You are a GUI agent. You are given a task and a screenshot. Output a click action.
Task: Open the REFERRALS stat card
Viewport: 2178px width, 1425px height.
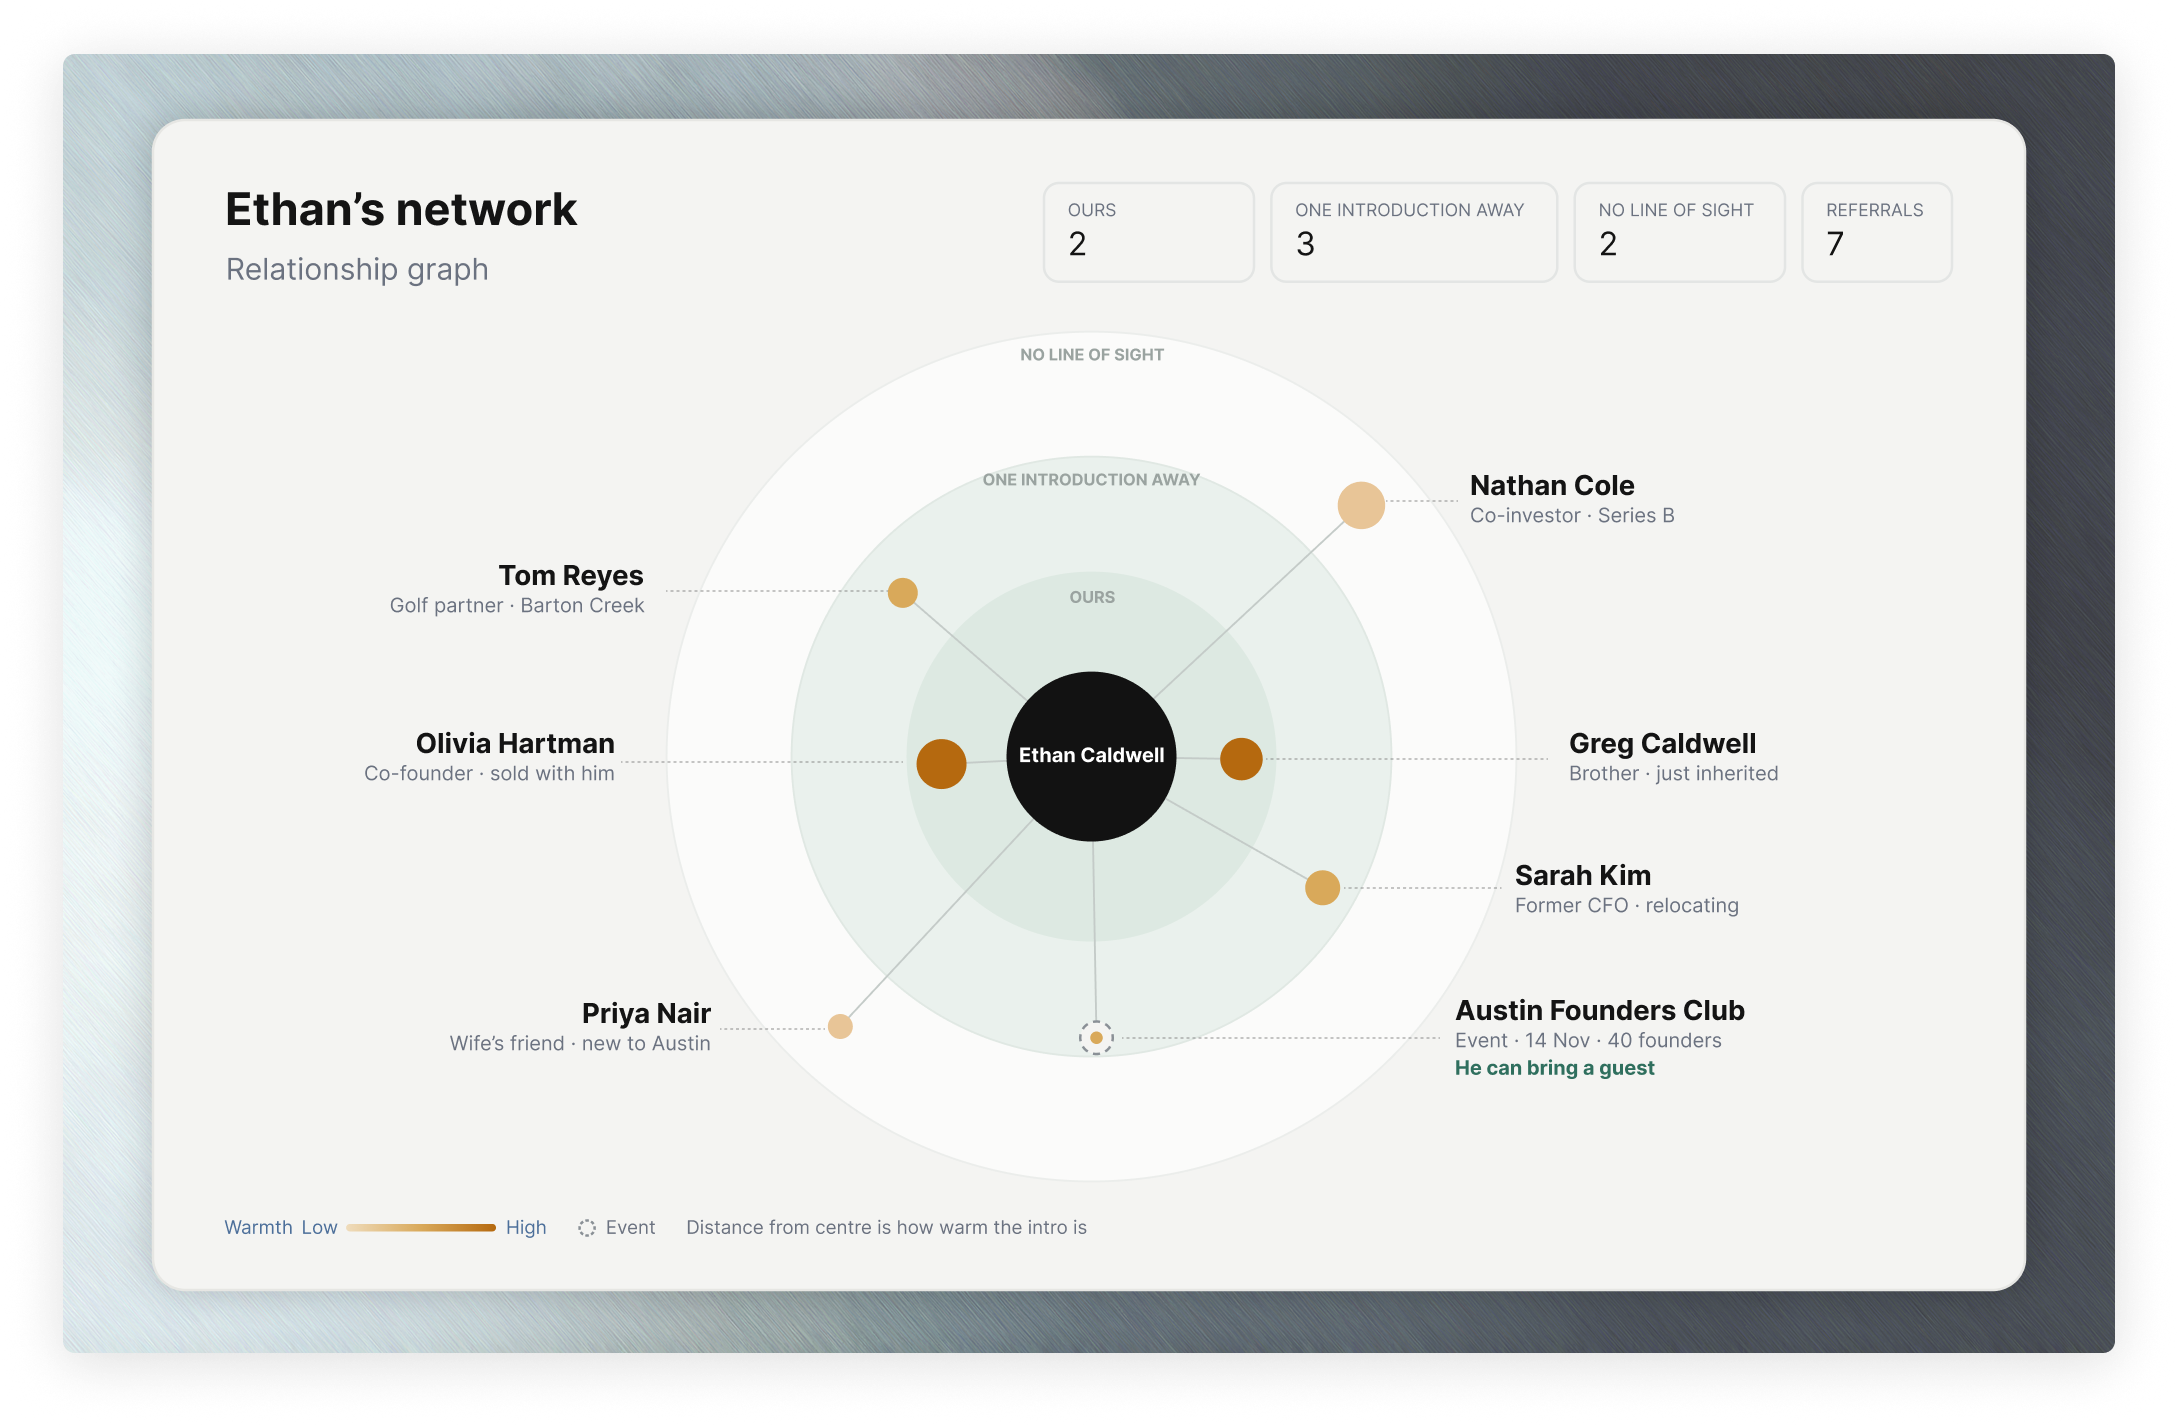1876,232
